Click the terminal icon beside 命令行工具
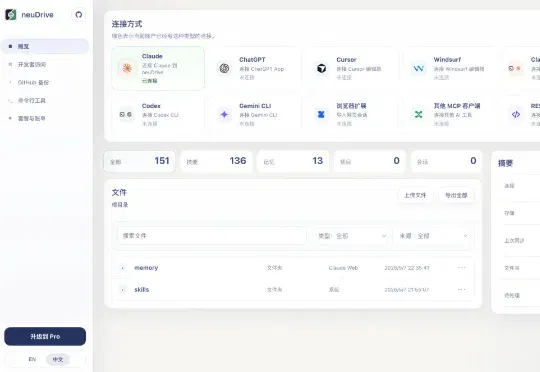Screen dimensions: 540x372 10,101
